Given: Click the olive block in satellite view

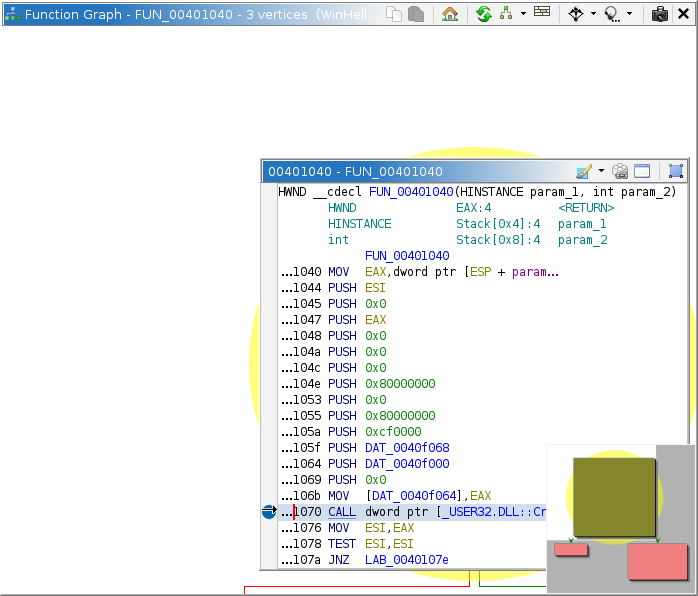Looking at the screenshot, I should coord(614,497).
